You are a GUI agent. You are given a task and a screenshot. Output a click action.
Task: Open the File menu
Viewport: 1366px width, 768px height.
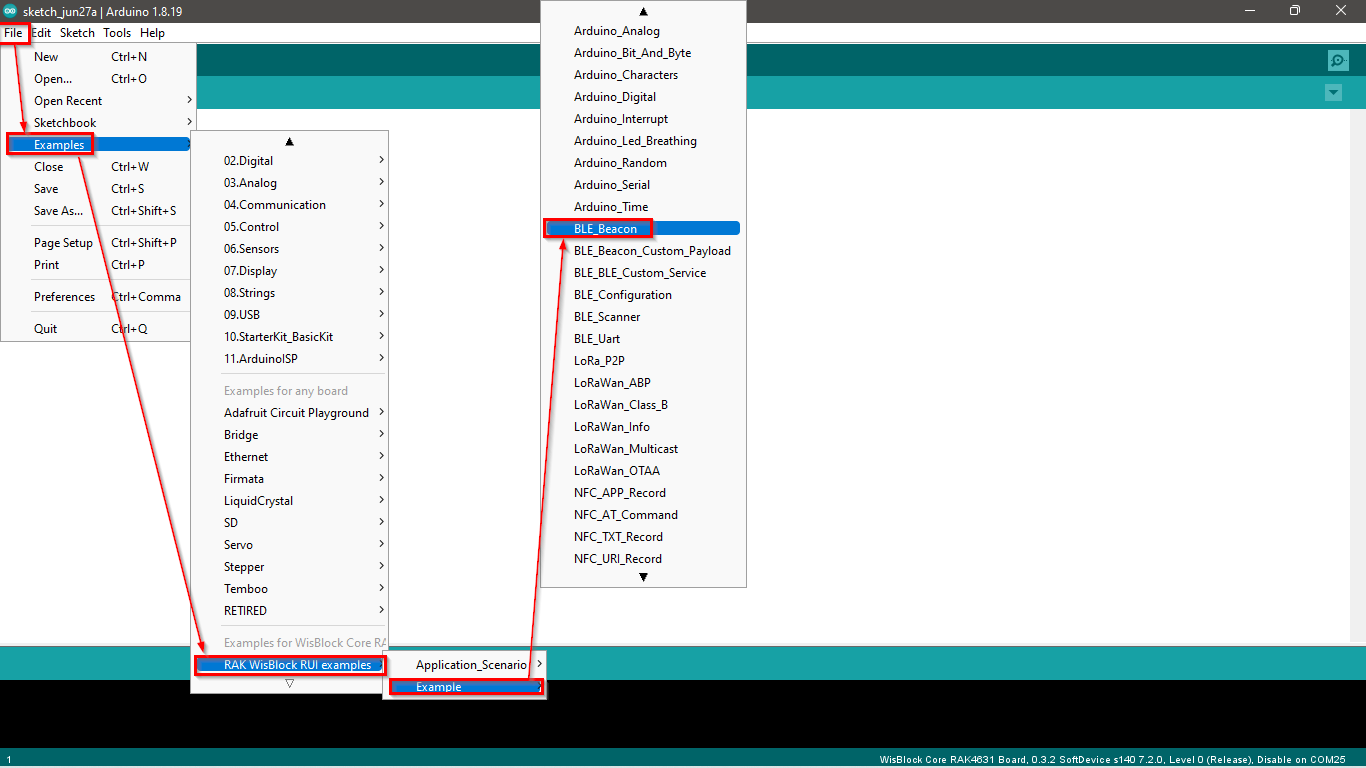[13, 33]
